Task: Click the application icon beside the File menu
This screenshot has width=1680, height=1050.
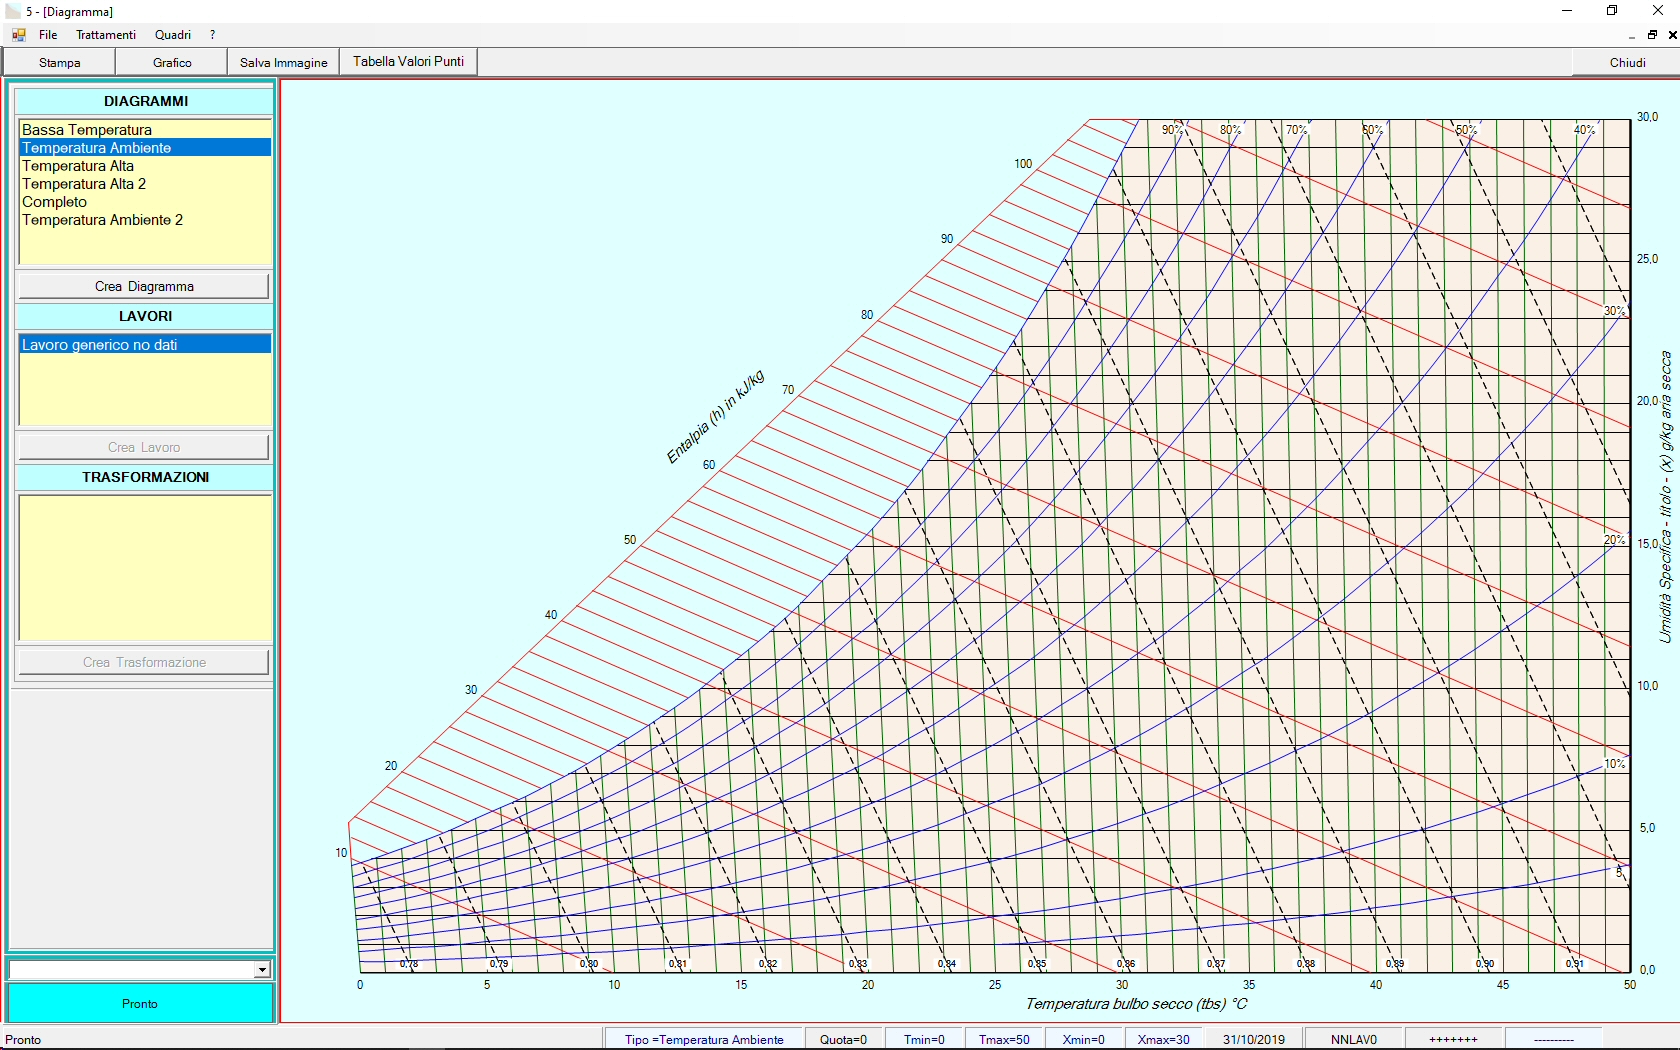Action: pyautogui.click(x=18, y=35)
